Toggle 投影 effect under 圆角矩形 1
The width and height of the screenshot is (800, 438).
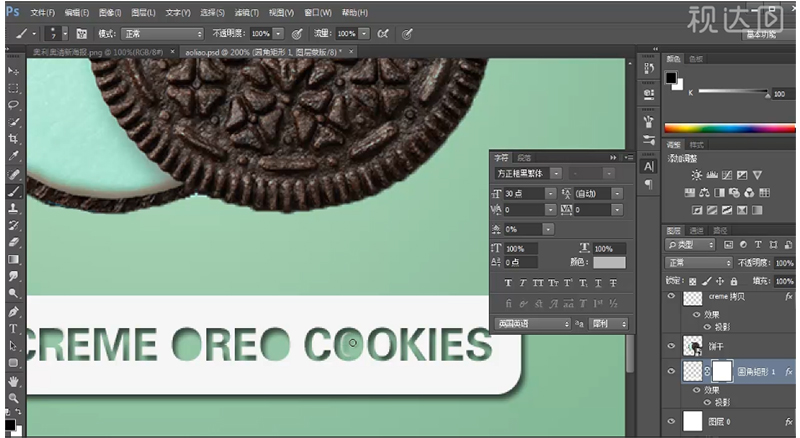coord(707,402)
